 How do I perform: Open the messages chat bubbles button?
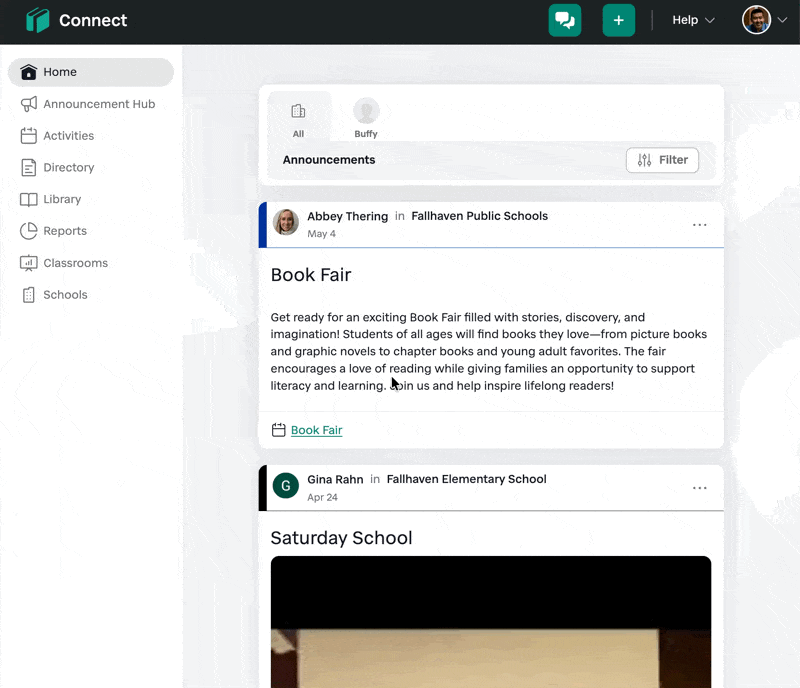tap(565, 20)
